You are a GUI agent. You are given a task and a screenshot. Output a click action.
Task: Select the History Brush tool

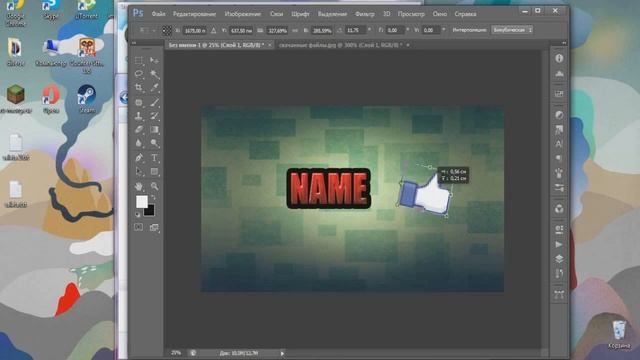pyautogui.click(x=154, y=116)
